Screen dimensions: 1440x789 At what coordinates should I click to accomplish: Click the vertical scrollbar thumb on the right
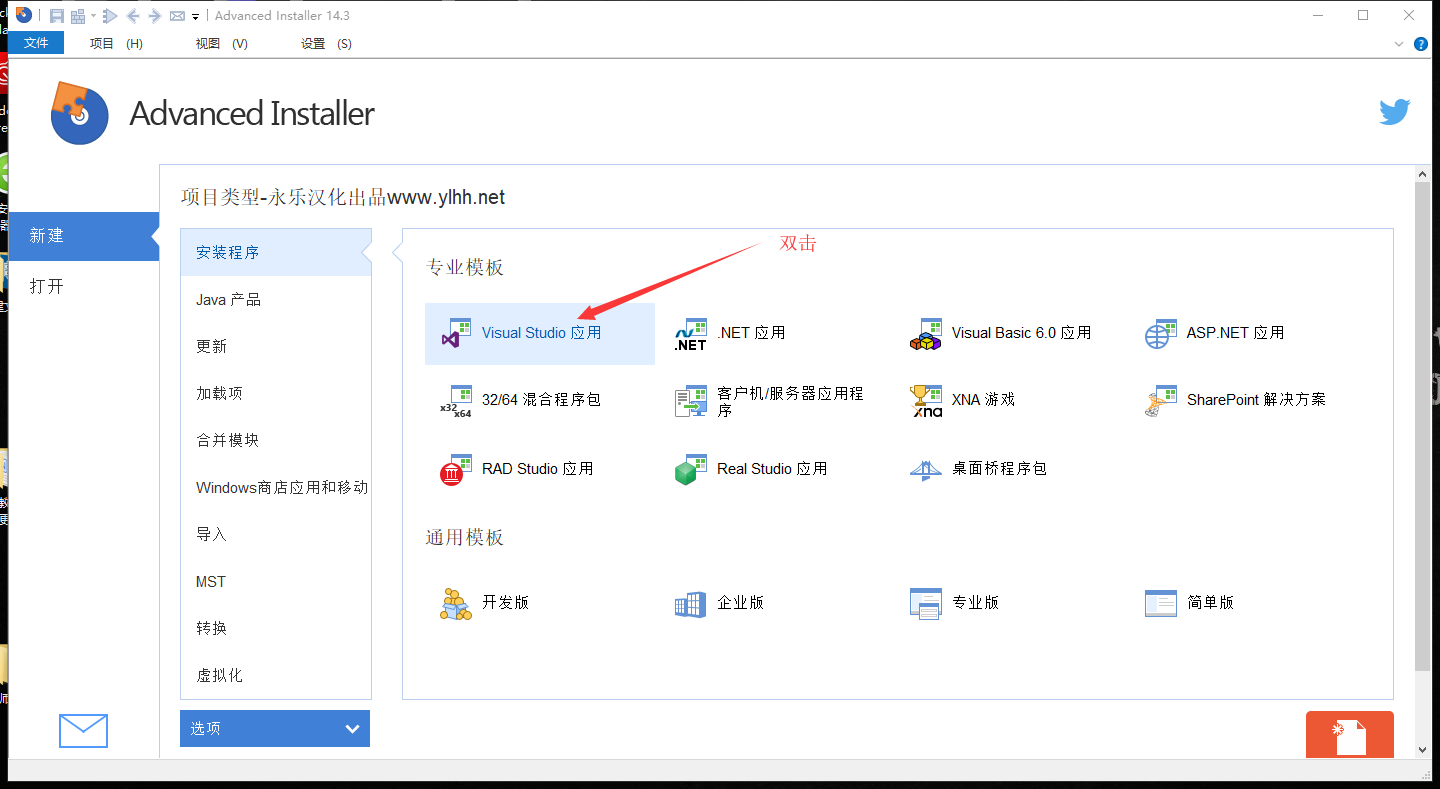coord(1423,426)
